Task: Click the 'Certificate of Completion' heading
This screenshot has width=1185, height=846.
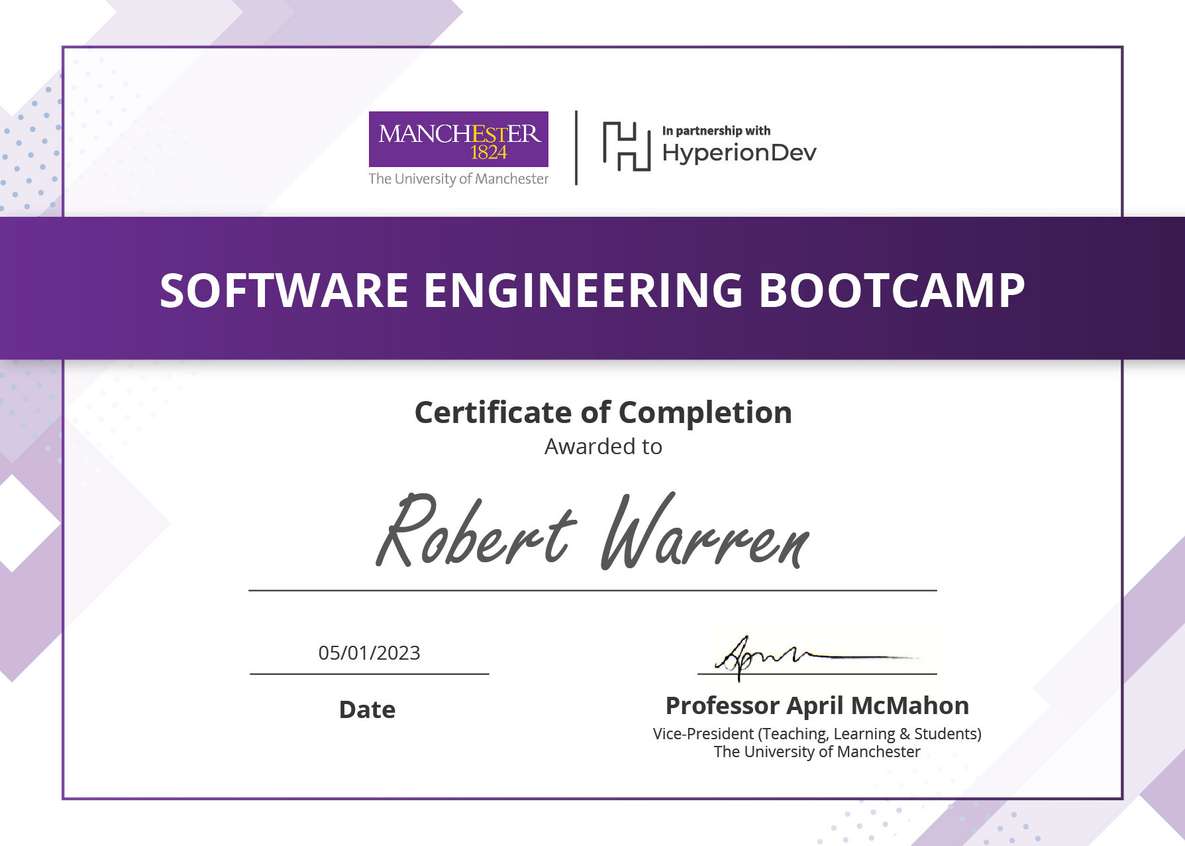Action: 602,412
